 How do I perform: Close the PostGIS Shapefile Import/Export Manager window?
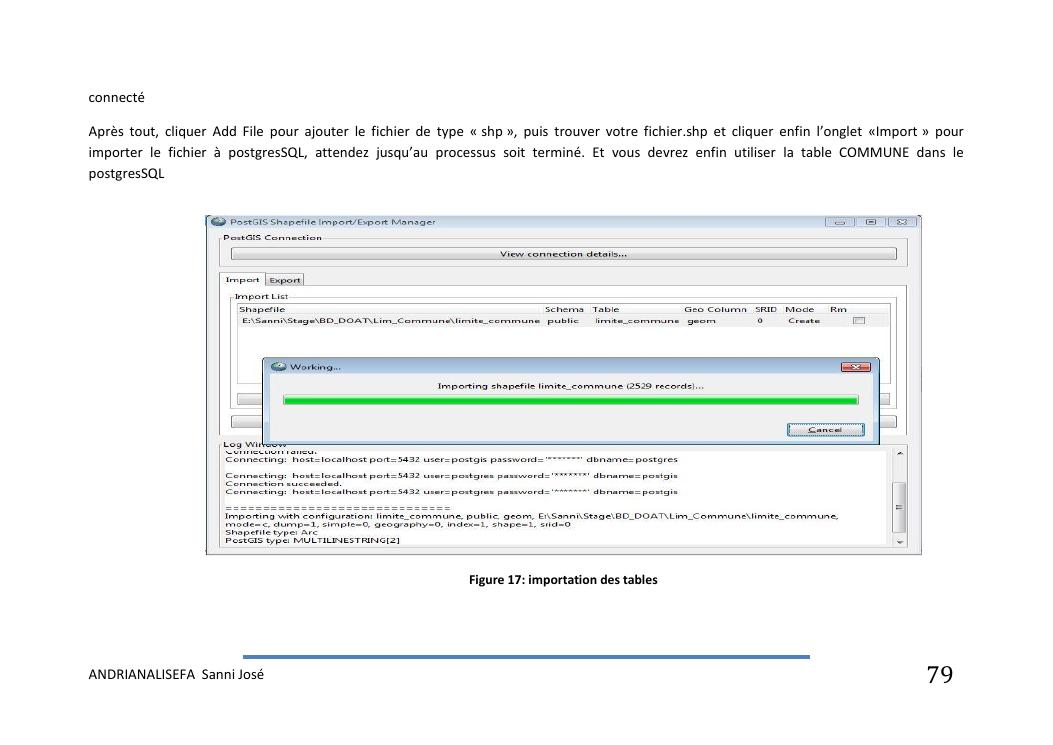coord(902,222)
